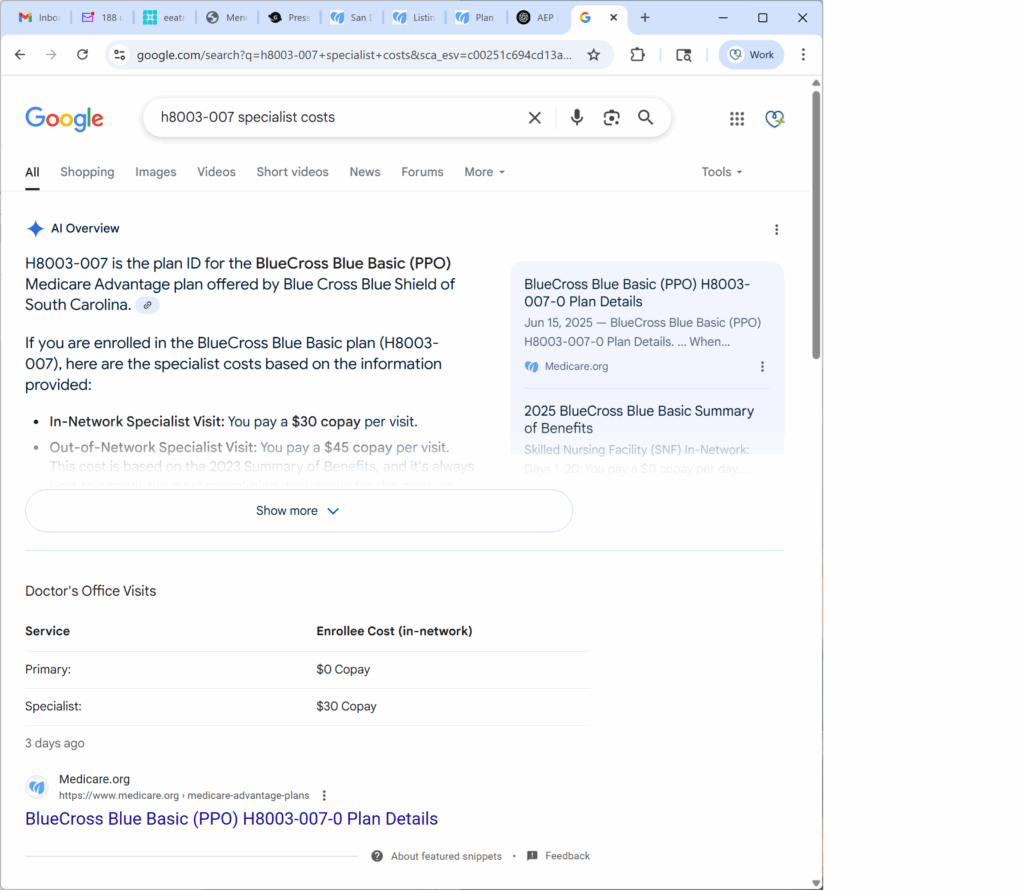Open BlueCross Blue Basic Plan Details result
Viewport: 1024px width, 890px height.
point(231,819)
